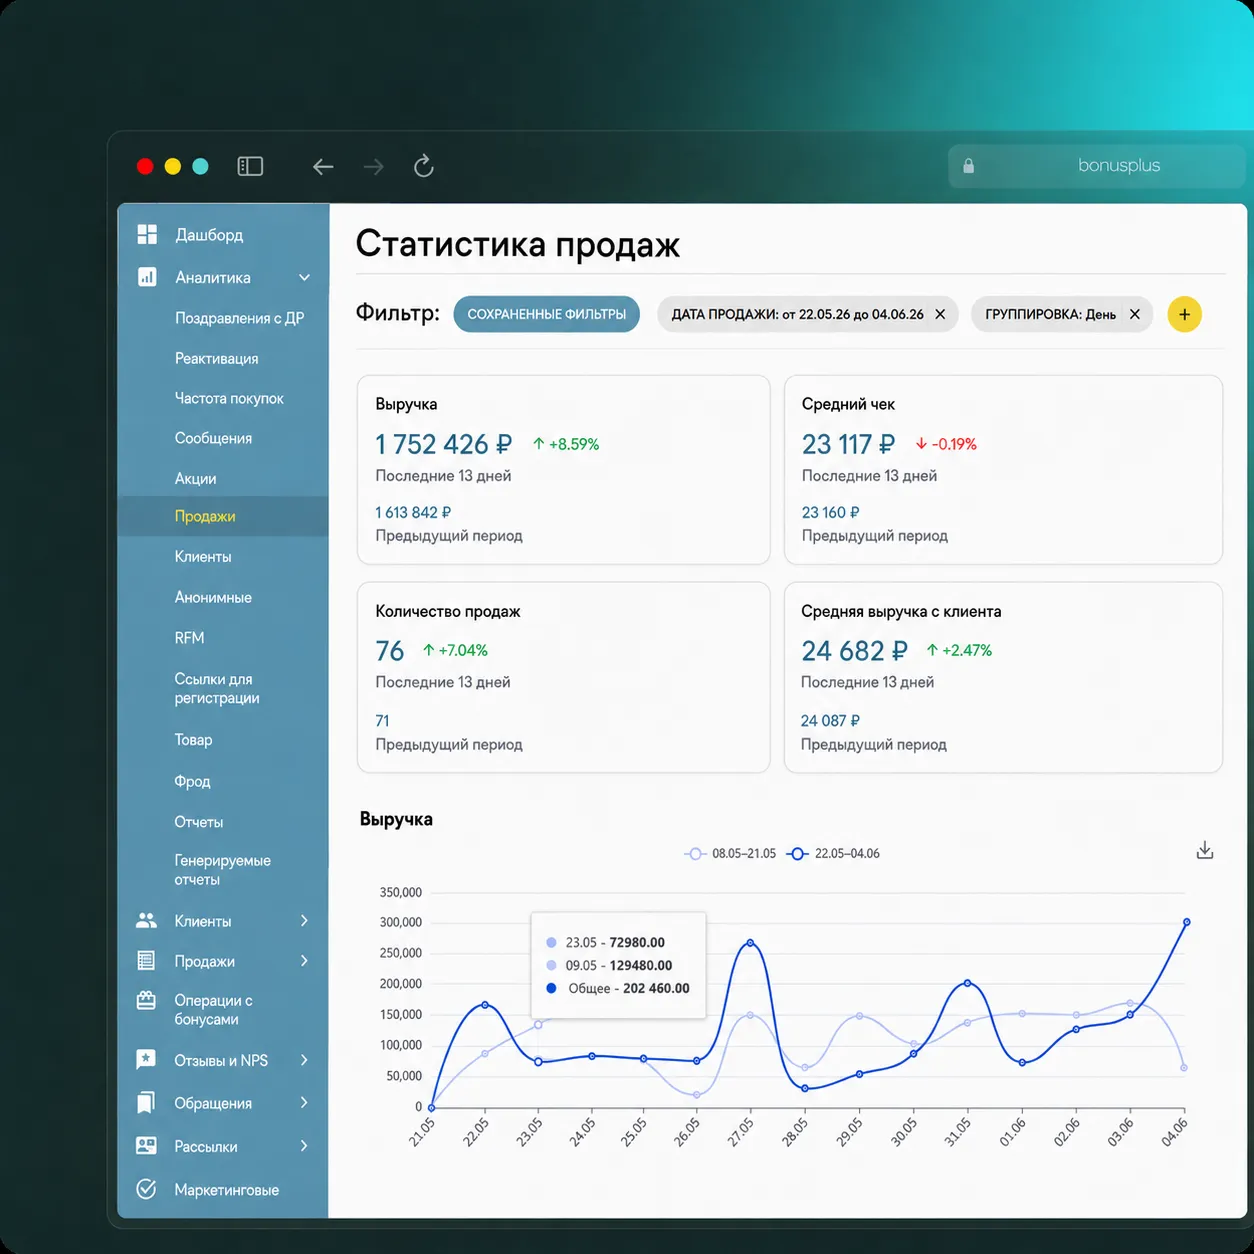Screen dimensions: 1254x1254
Task: Download the Выручка chart
Action: click(1205, 851)
